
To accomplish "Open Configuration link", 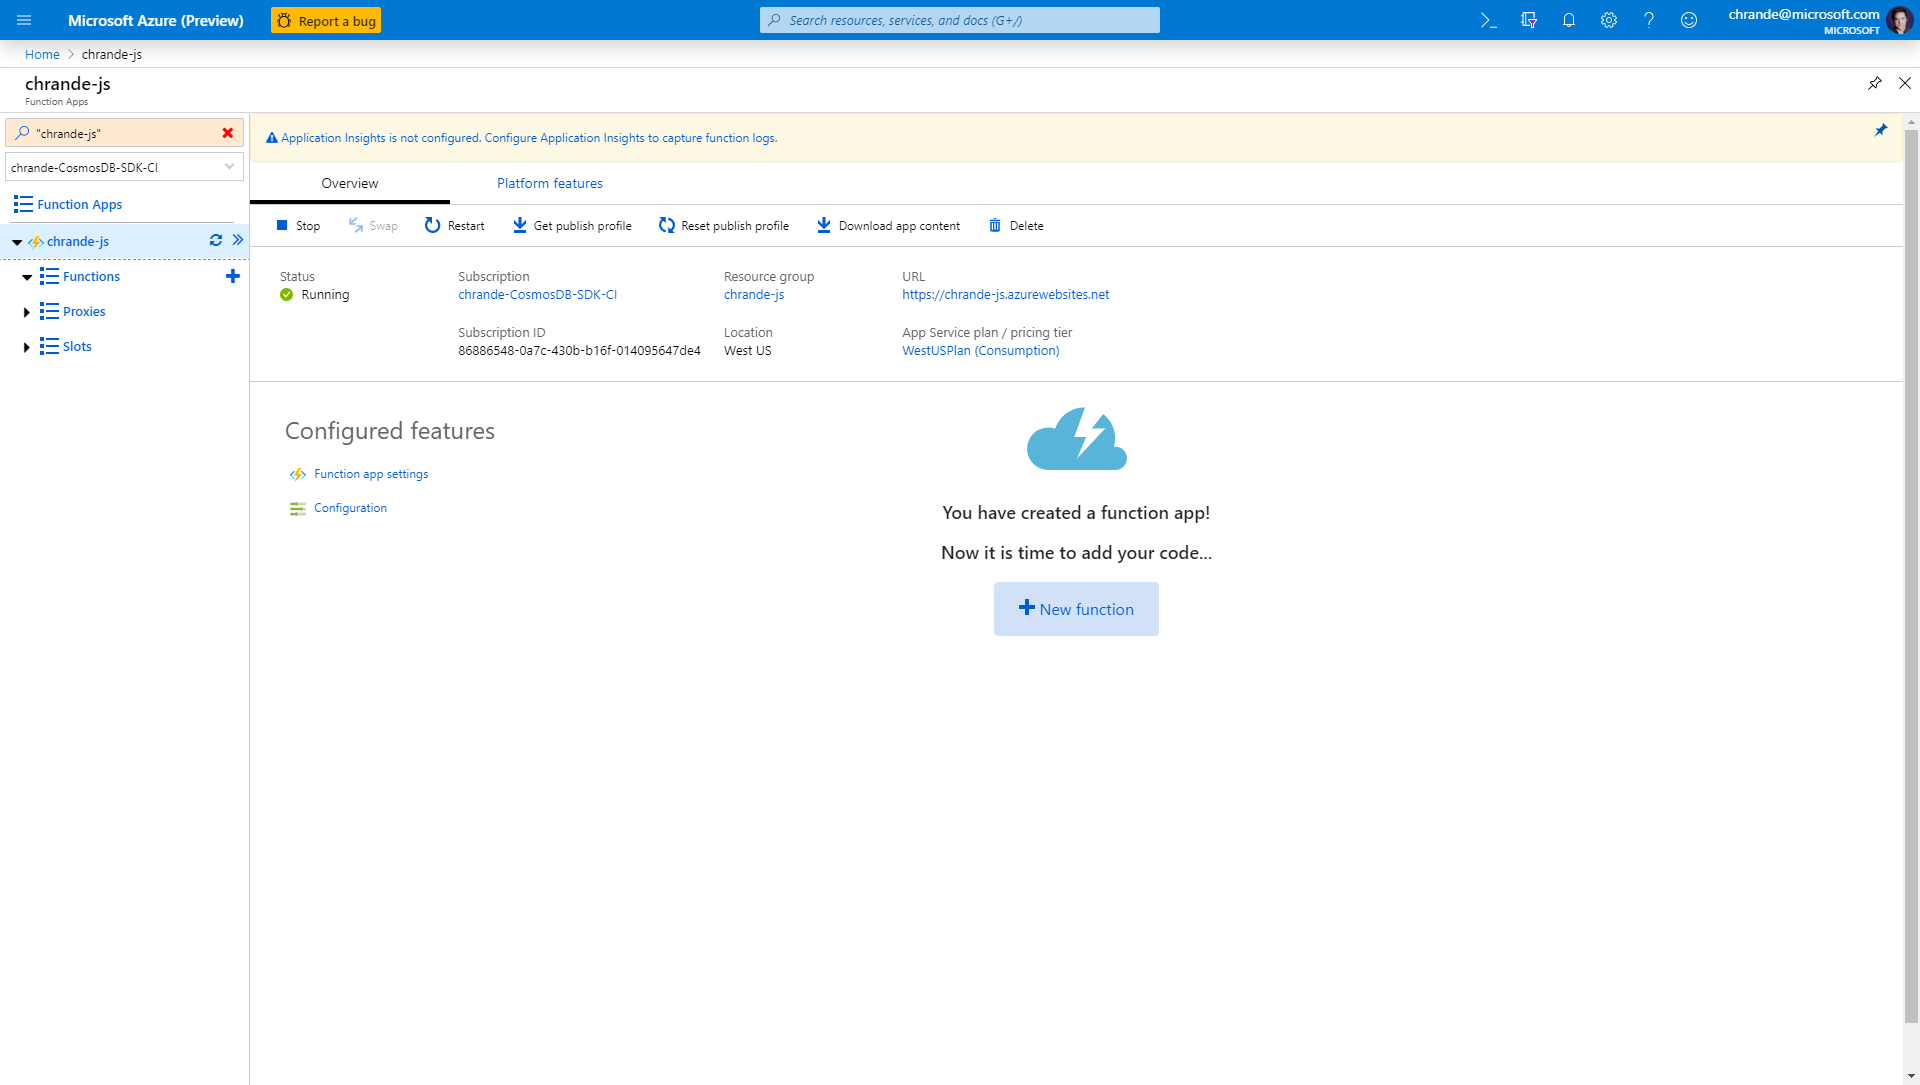I will 350,508.
